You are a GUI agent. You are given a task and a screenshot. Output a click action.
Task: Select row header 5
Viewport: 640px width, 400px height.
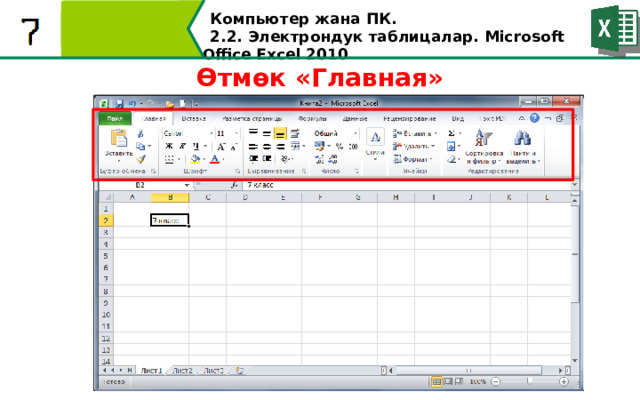pyautogui.click(x=106, y=256)
